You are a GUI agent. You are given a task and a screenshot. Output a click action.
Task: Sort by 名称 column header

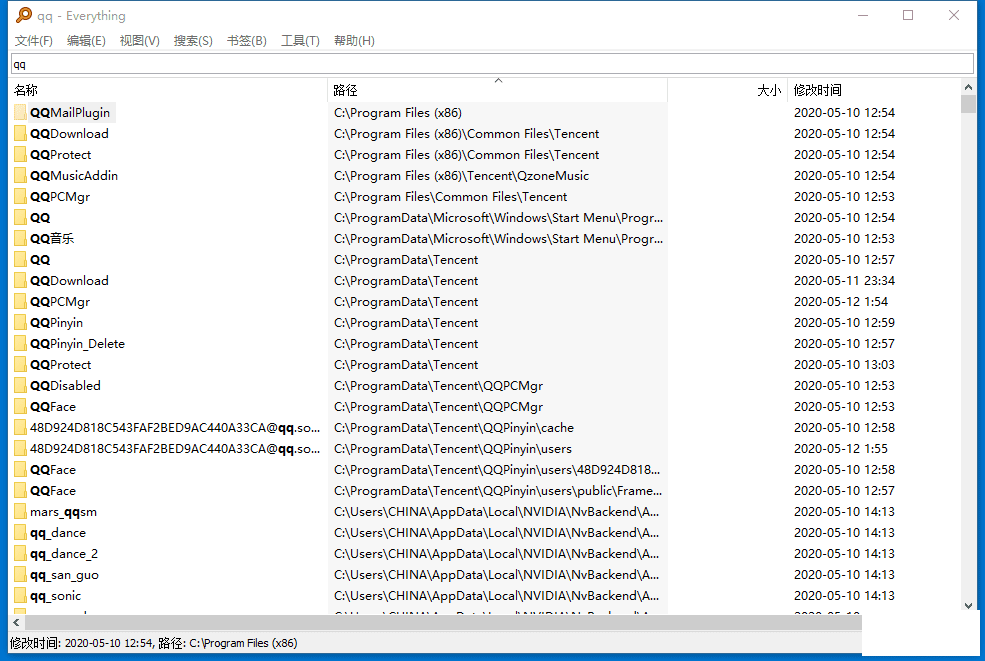168,90
